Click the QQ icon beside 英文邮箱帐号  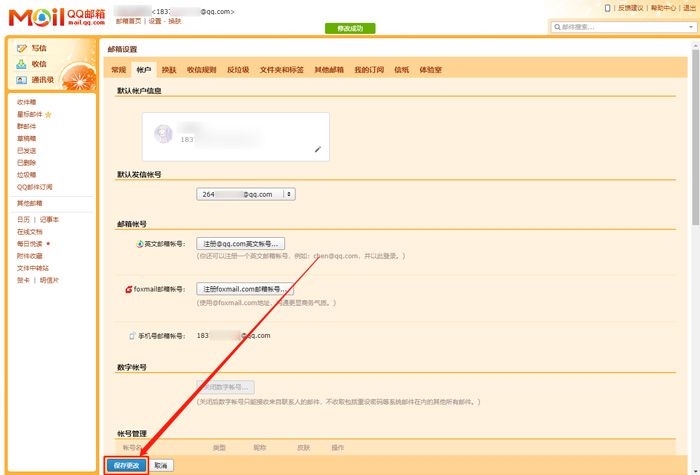[140, 244]
